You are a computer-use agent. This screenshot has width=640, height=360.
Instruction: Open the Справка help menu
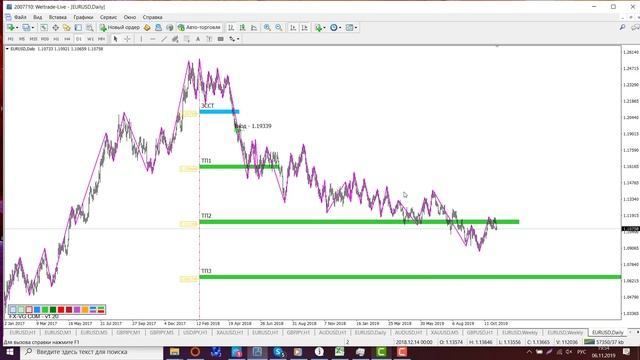coord(153,17)
